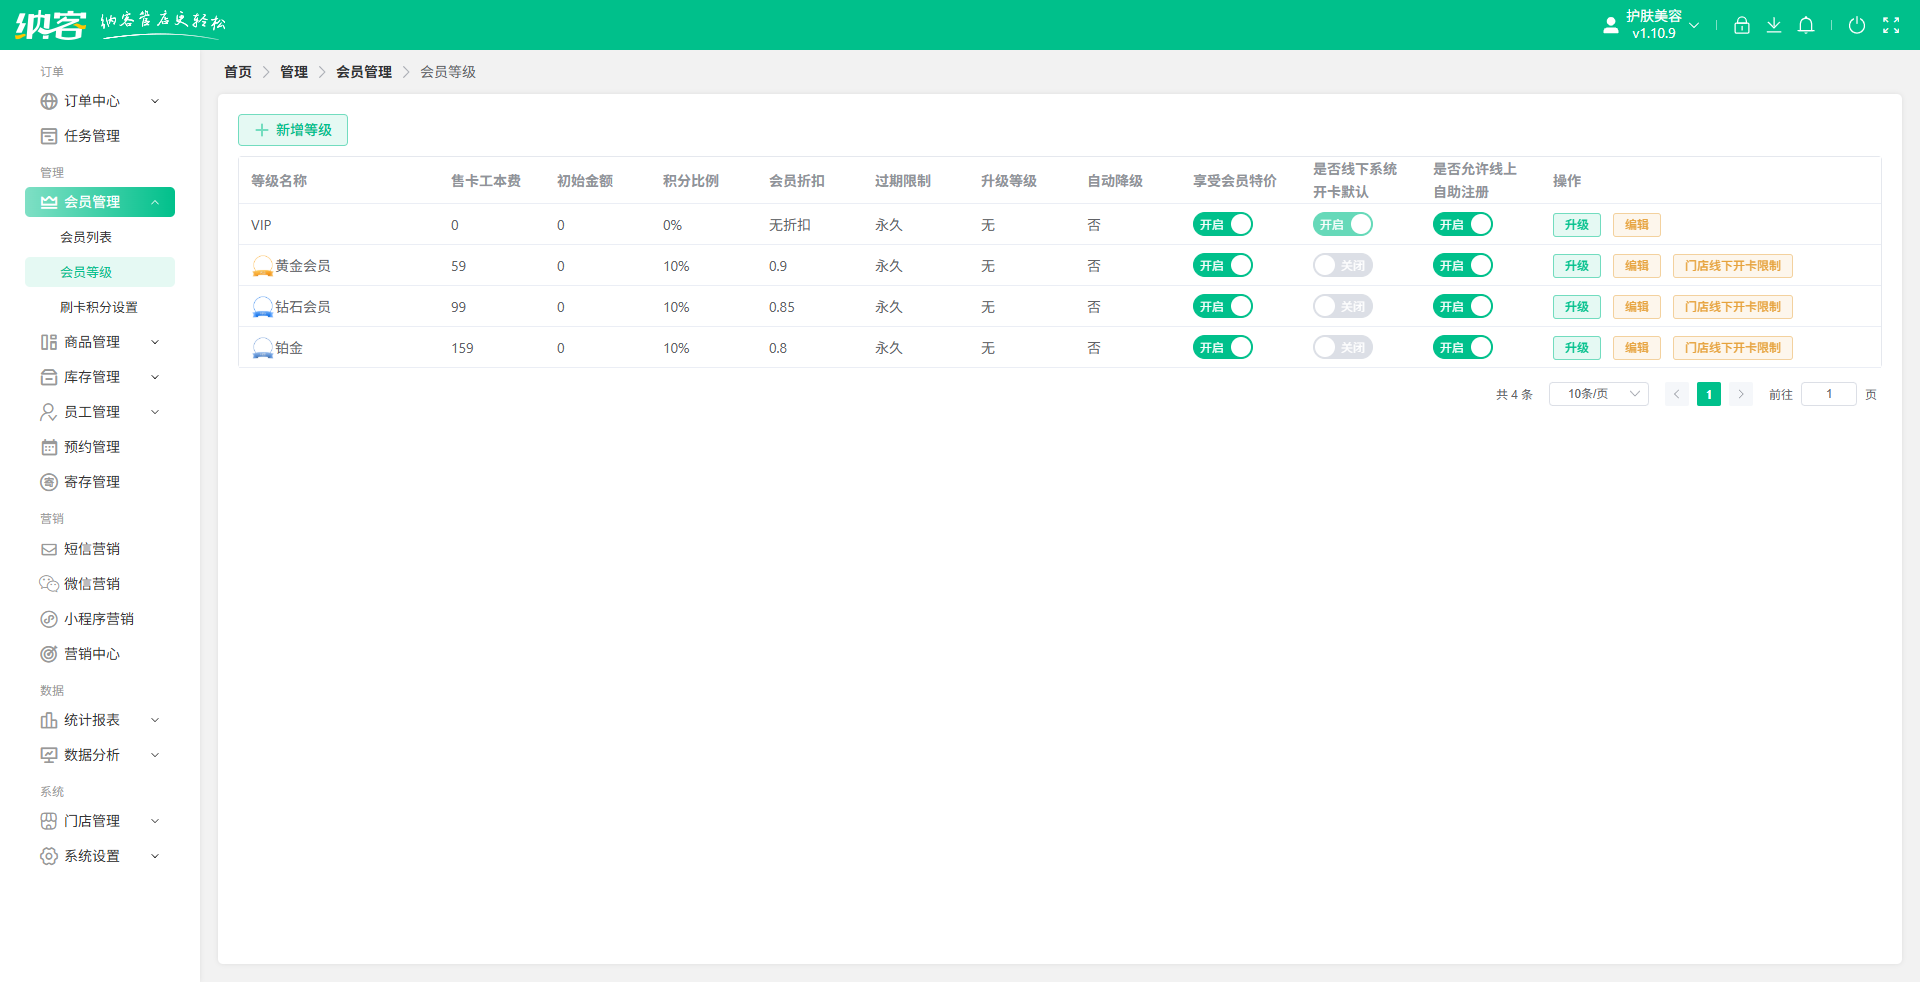Image resolution: width=1920 pixels, height=982 pixels.
Task: Enable 线下系统开卡默认 for 黄金会员
Action: point(1342,266)
